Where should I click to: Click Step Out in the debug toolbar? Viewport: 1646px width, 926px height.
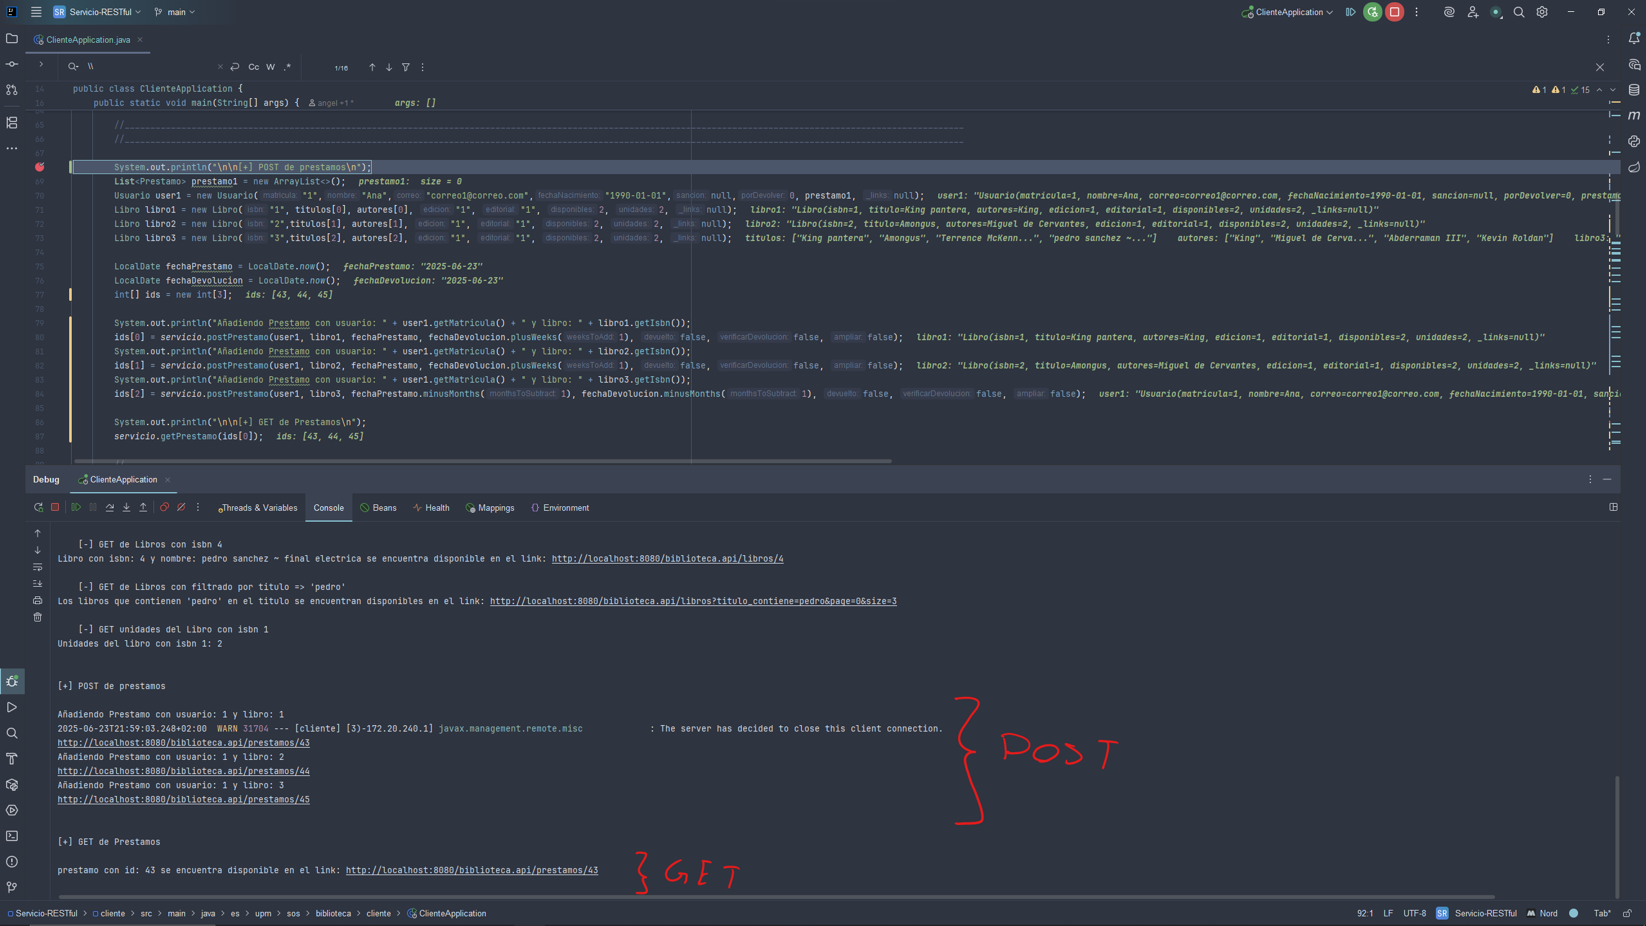click(x=143, y=508)
